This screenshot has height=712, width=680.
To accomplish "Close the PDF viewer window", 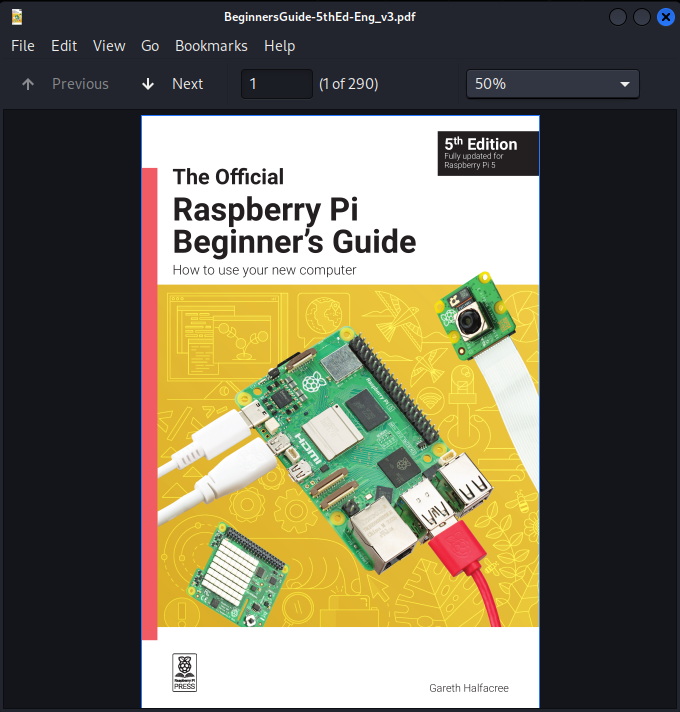I will (x=665, y=17).
